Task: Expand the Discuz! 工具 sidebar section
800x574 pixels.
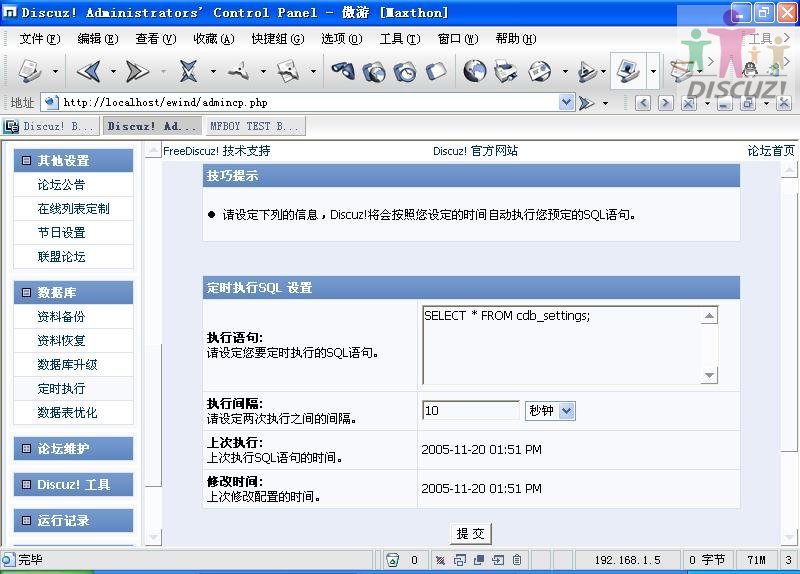Action: [26, 485]
